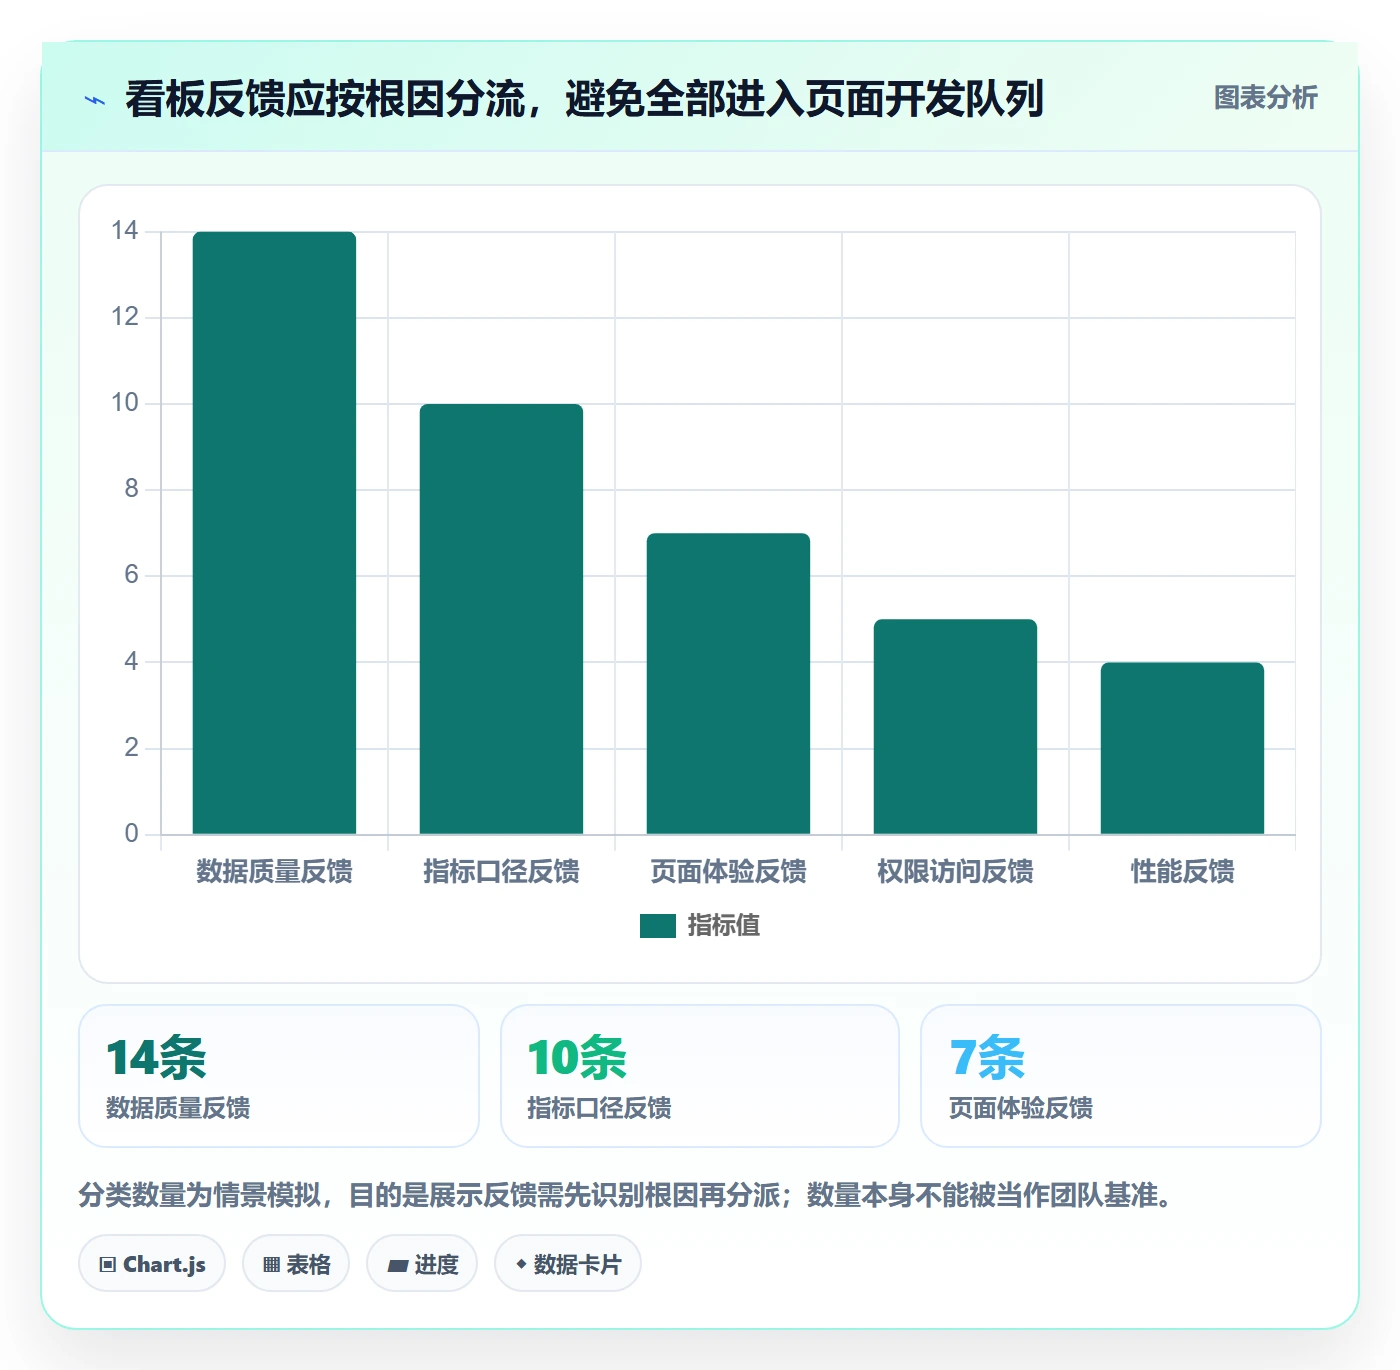Click the y-axis value 10
Screen dimensions: 1400x1370
pos(125,403)
